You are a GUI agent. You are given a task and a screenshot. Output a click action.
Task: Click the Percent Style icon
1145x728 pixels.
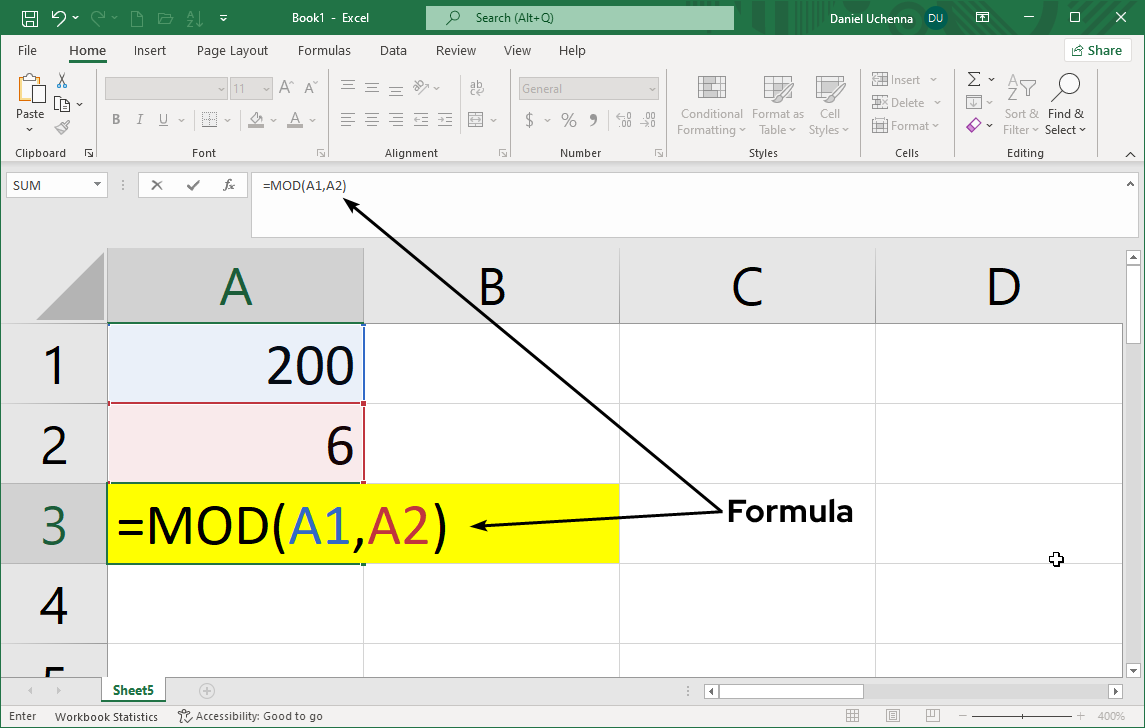click(568, 119)
